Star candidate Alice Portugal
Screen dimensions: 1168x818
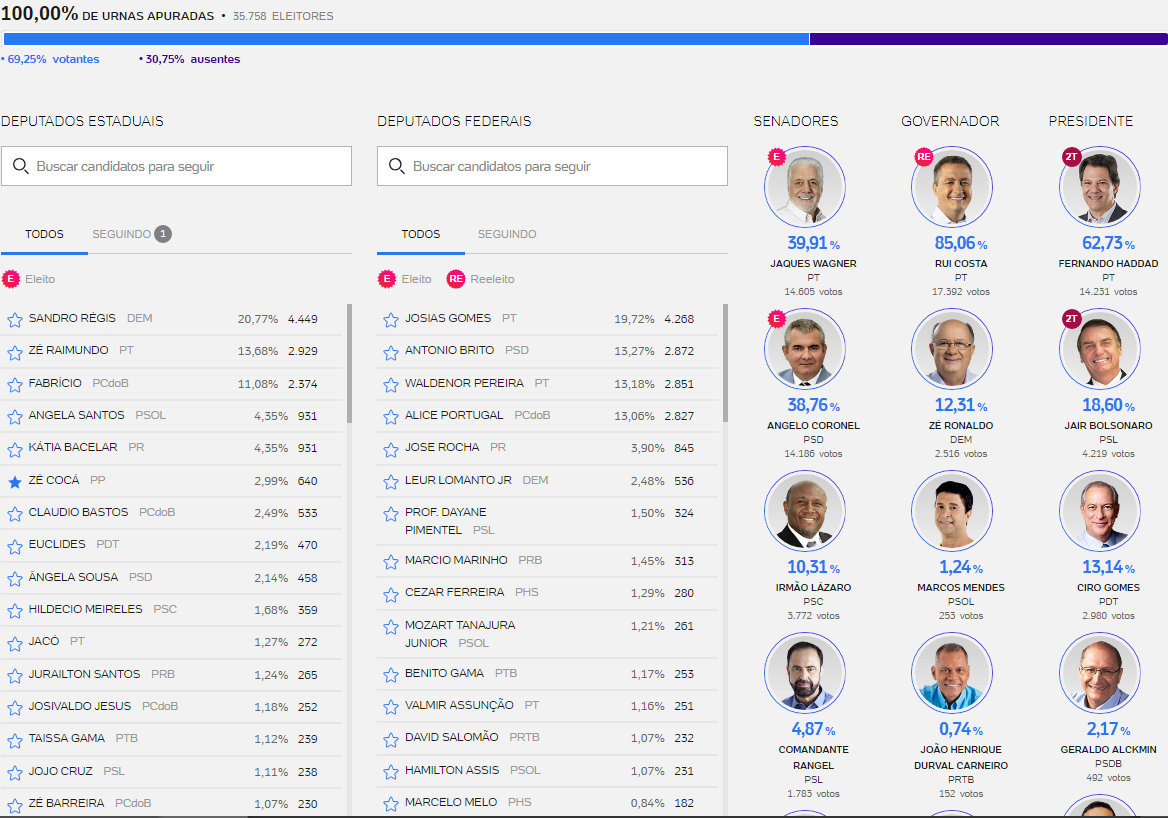(x=391, y=417)
